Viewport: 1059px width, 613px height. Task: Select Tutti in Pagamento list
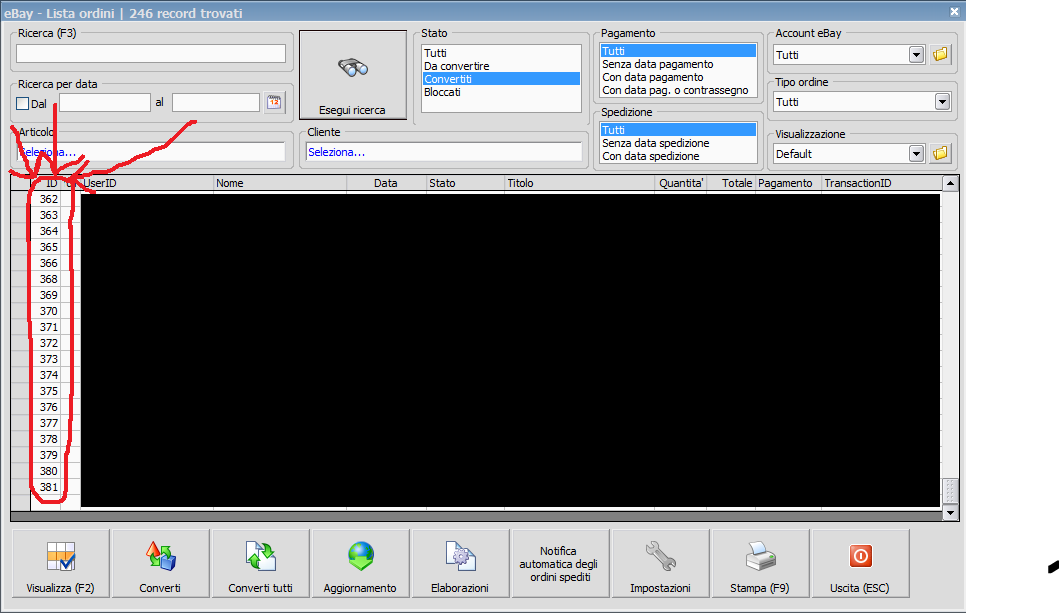[x=678, y=51]
